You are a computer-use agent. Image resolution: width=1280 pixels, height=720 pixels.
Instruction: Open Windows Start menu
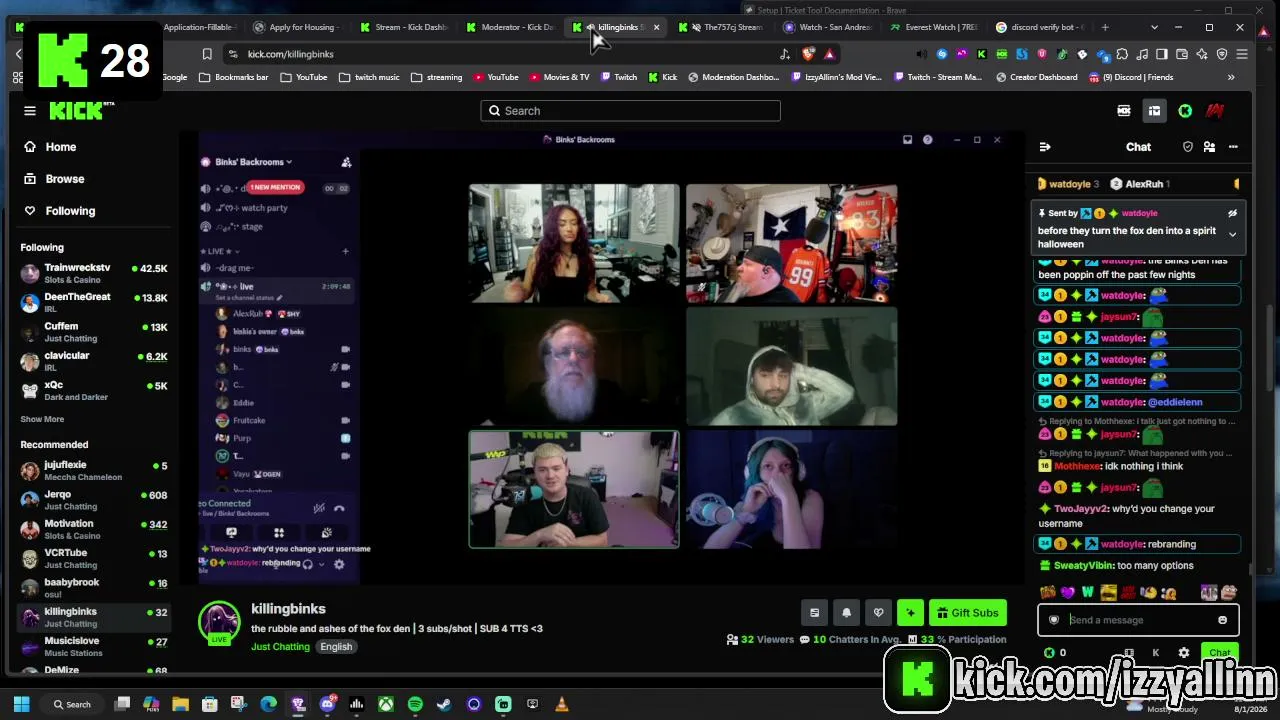[21, 704]
